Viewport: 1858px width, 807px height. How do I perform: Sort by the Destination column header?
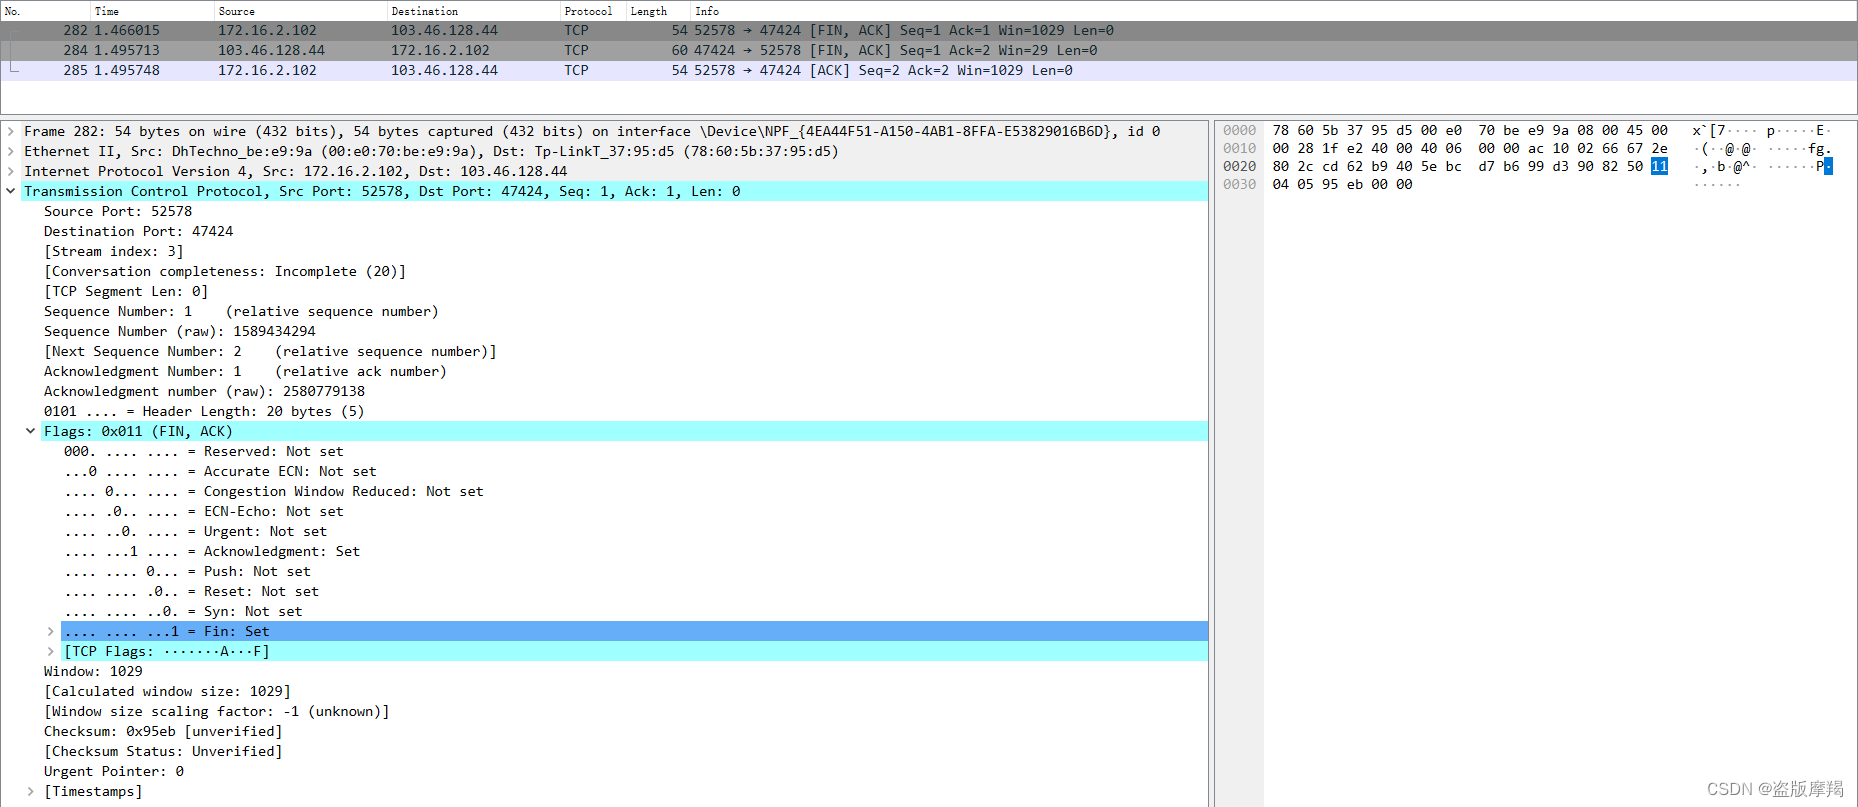[474, 11]
